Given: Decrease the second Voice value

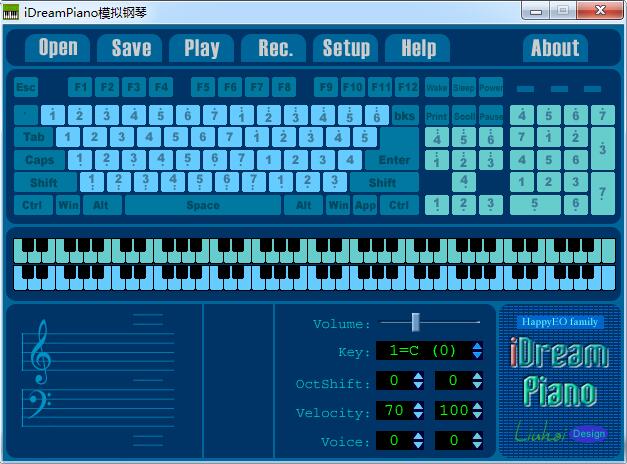Looking at the screenshot, I should pos(477,445).
